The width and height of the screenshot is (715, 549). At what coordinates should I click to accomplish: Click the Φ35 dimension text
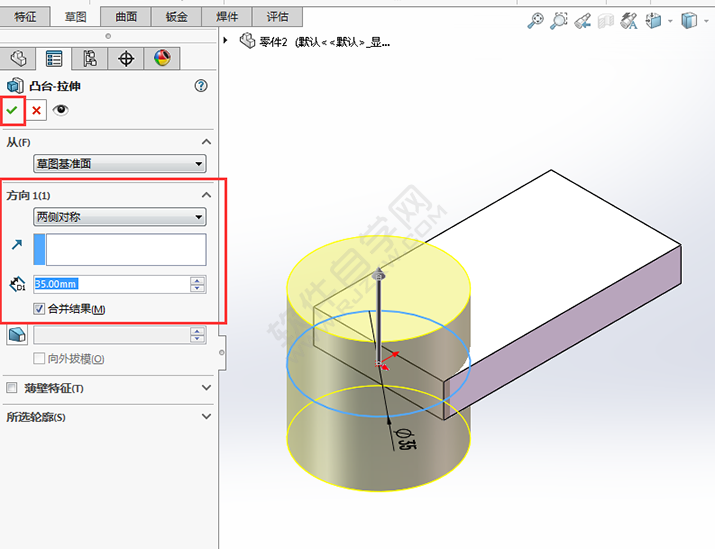tap(405, 439)
